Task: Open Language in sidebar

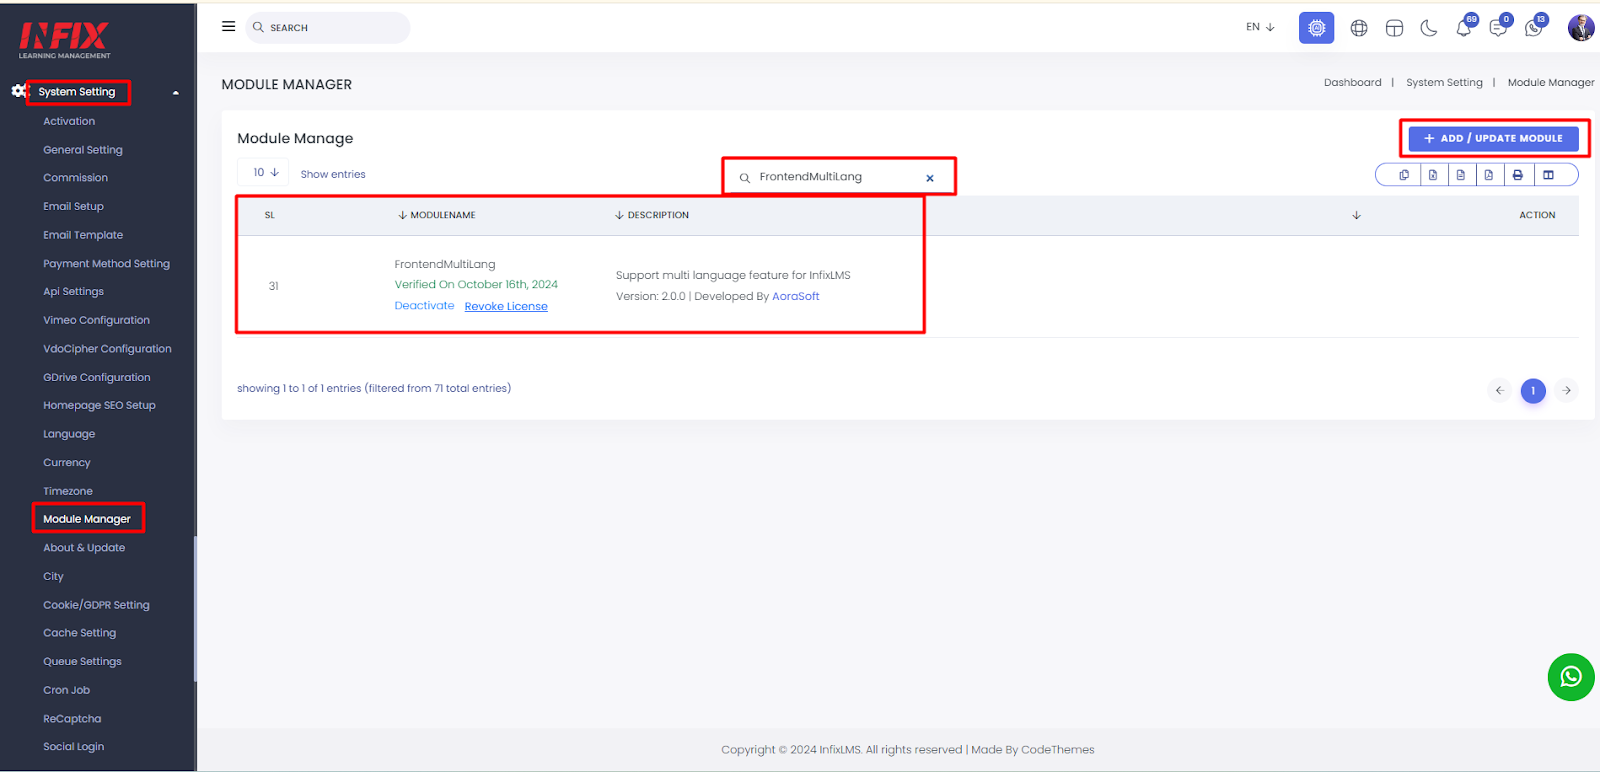Action: pyautogui.click(x=69, y=434)
